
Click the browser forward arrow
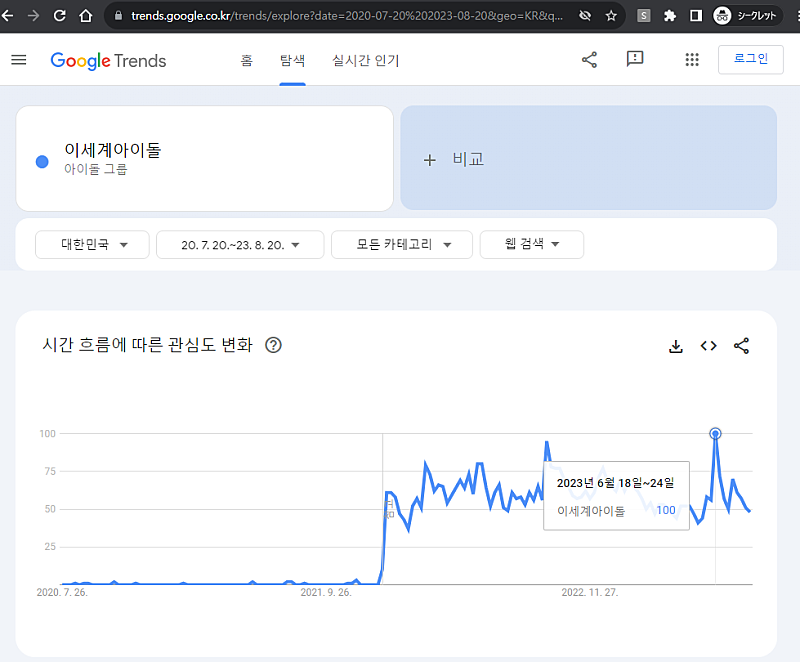click(x=34, y=16)
